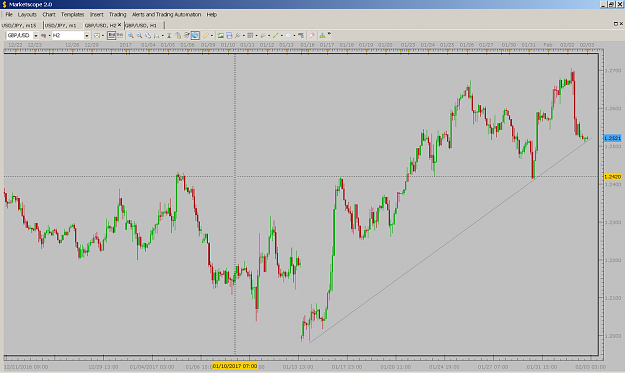
Task: Open the Layouts menu
Action: (27, 14)
